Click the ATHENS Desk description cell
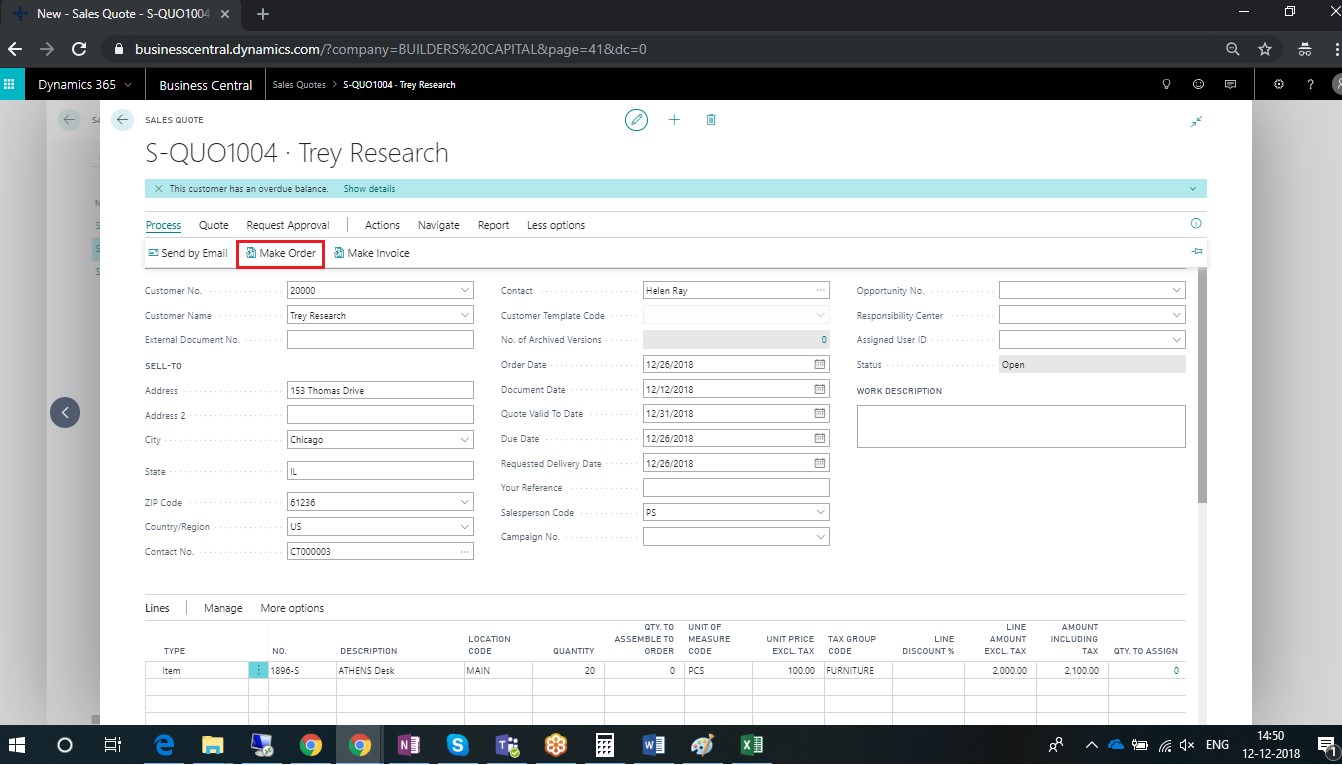The height and width of the screenshot is (765, 1342). pos(400,671)
